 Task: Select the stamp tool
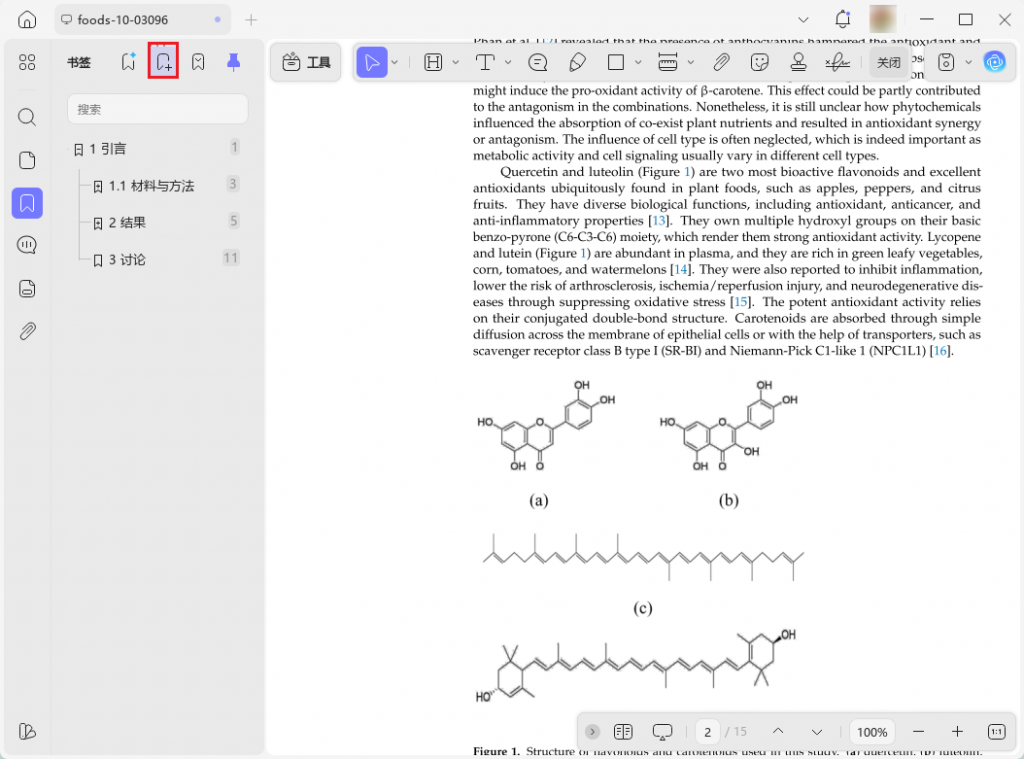click(x=798, y=62)
